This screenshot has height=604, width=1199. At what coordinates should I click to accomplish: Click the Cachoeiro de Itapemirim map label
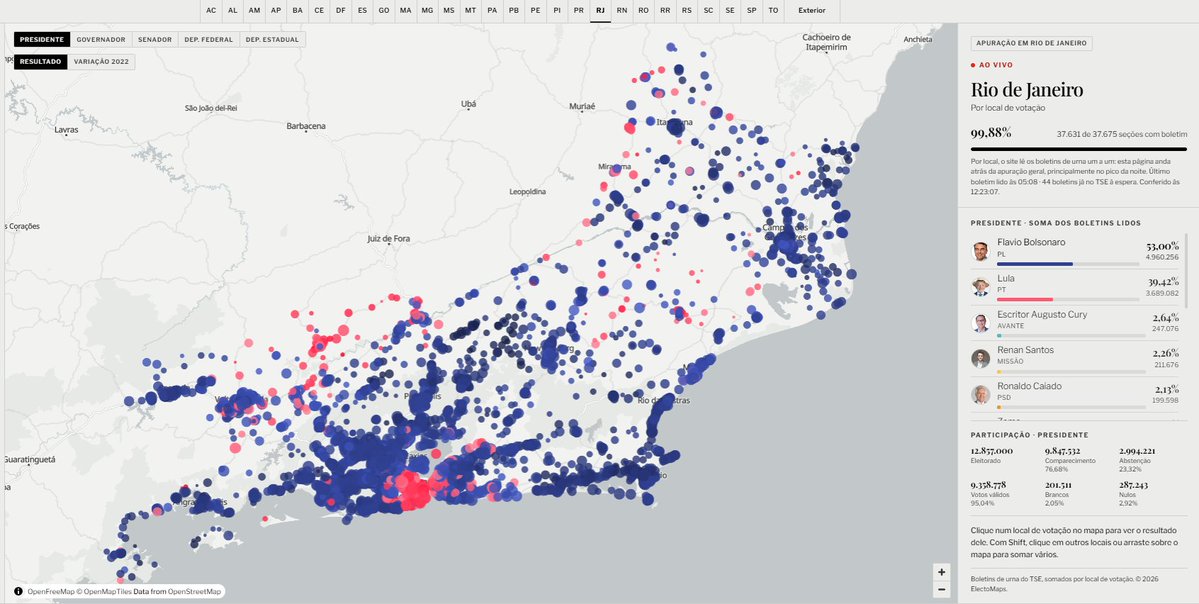[x=827, y=42]
